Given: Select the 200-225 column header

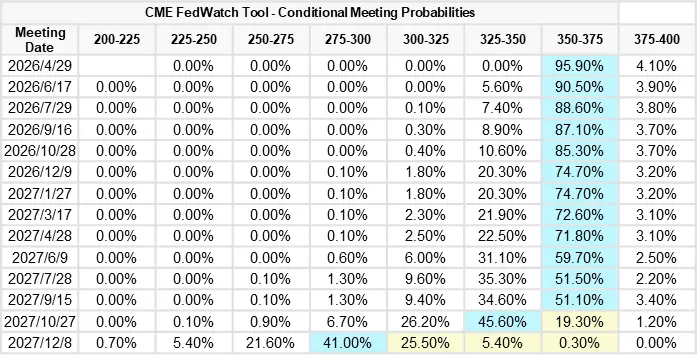Looking at the screenshot, I should (117, 40).
